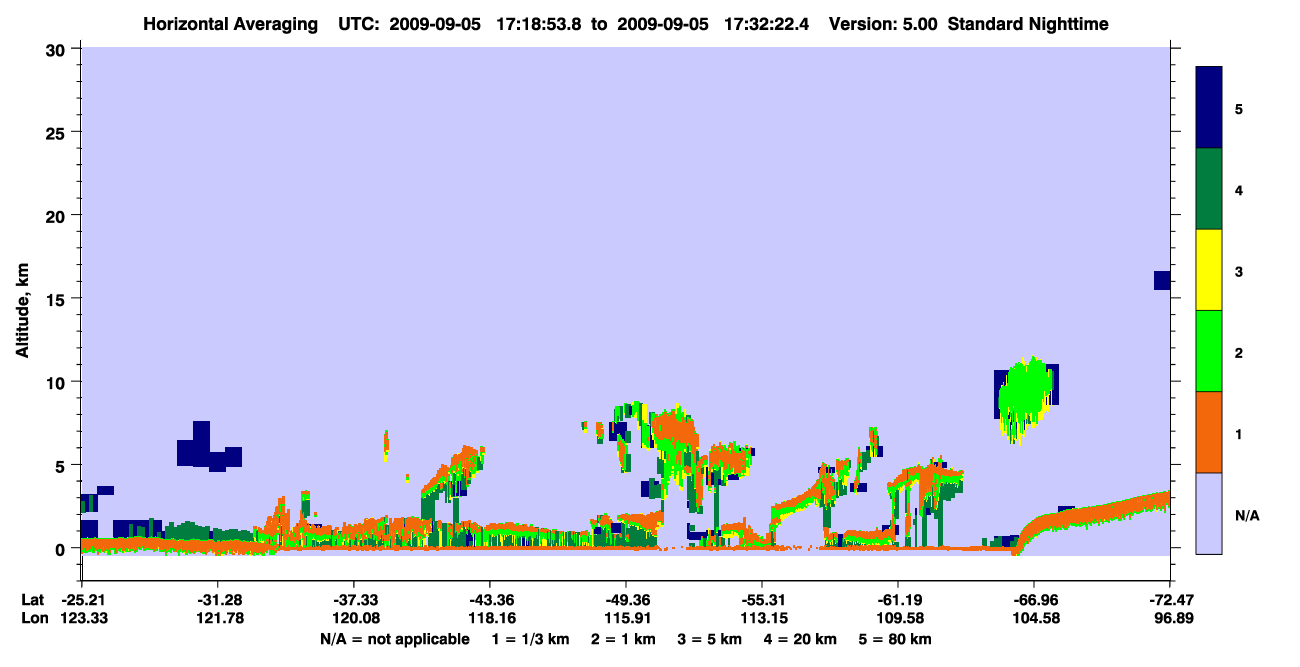
Task: Click the yellow level 3 color swatch
Action: pos(1209,270)
